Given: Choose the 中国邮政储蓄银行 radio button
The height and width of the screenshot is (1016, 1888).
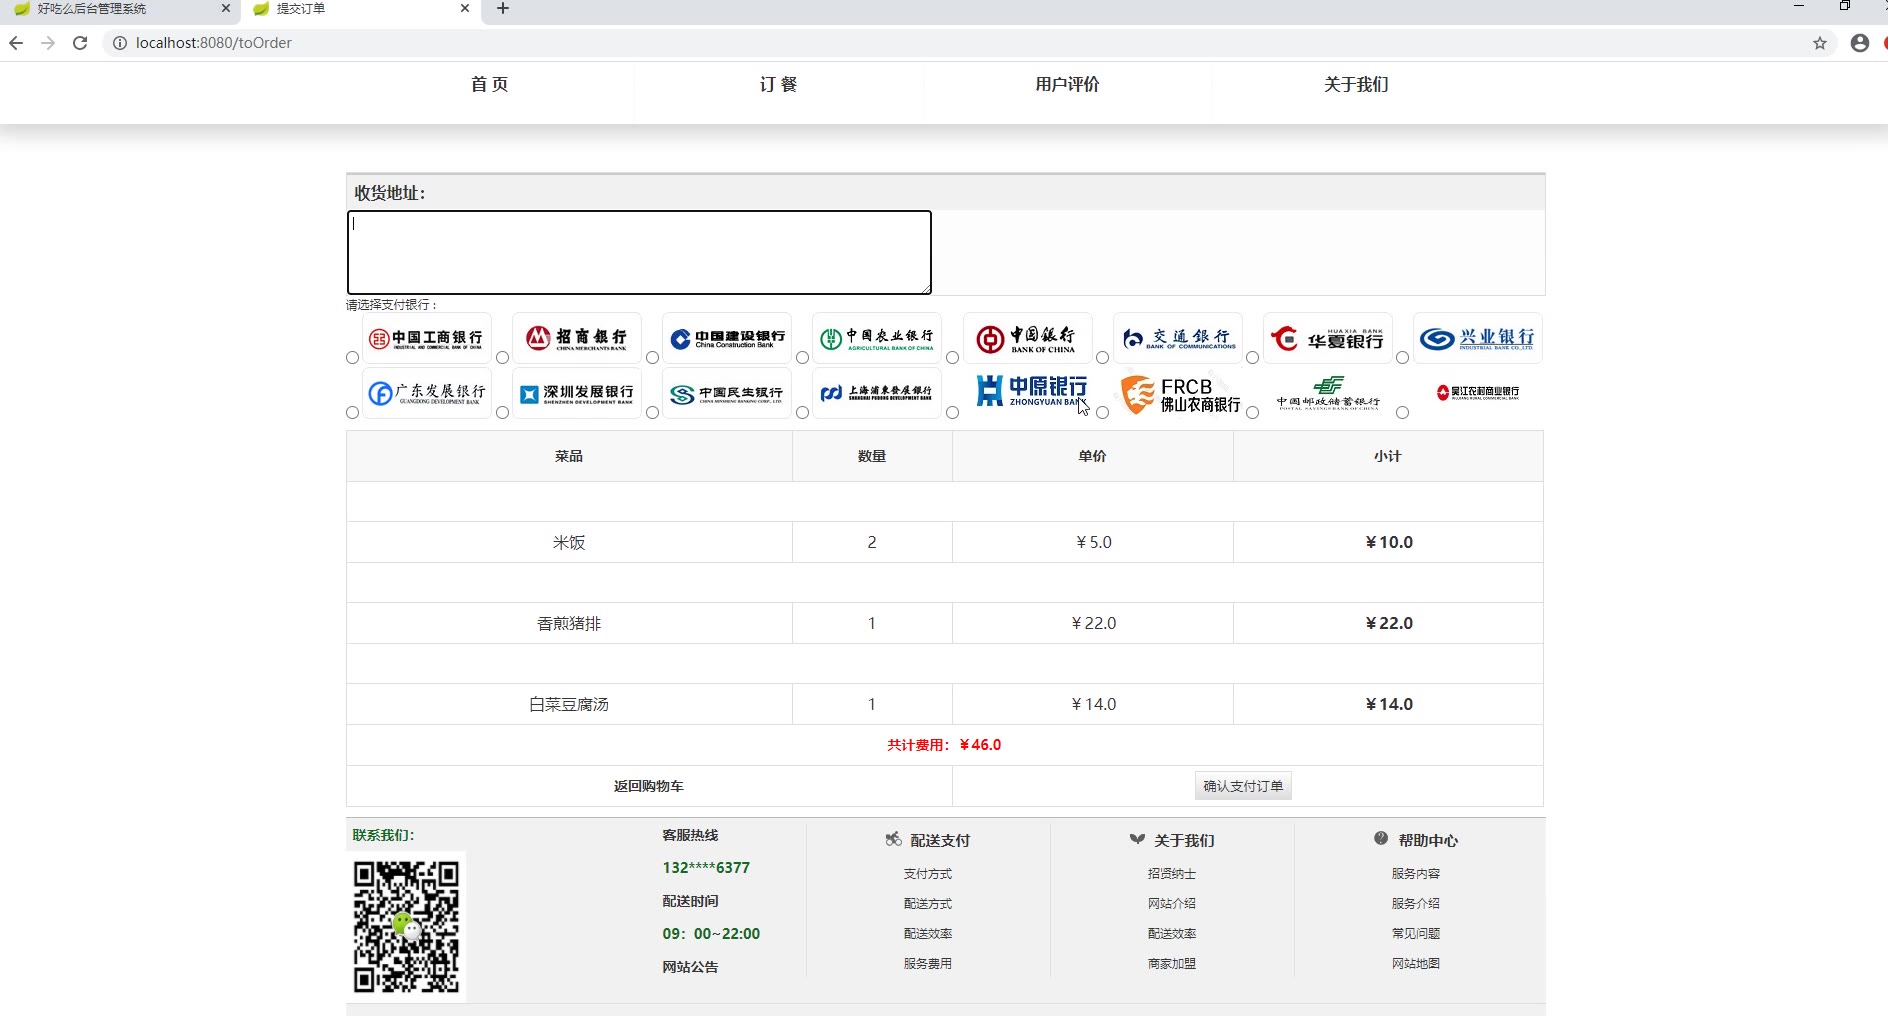Looking at the screenshot, I should coord(1252,412).
